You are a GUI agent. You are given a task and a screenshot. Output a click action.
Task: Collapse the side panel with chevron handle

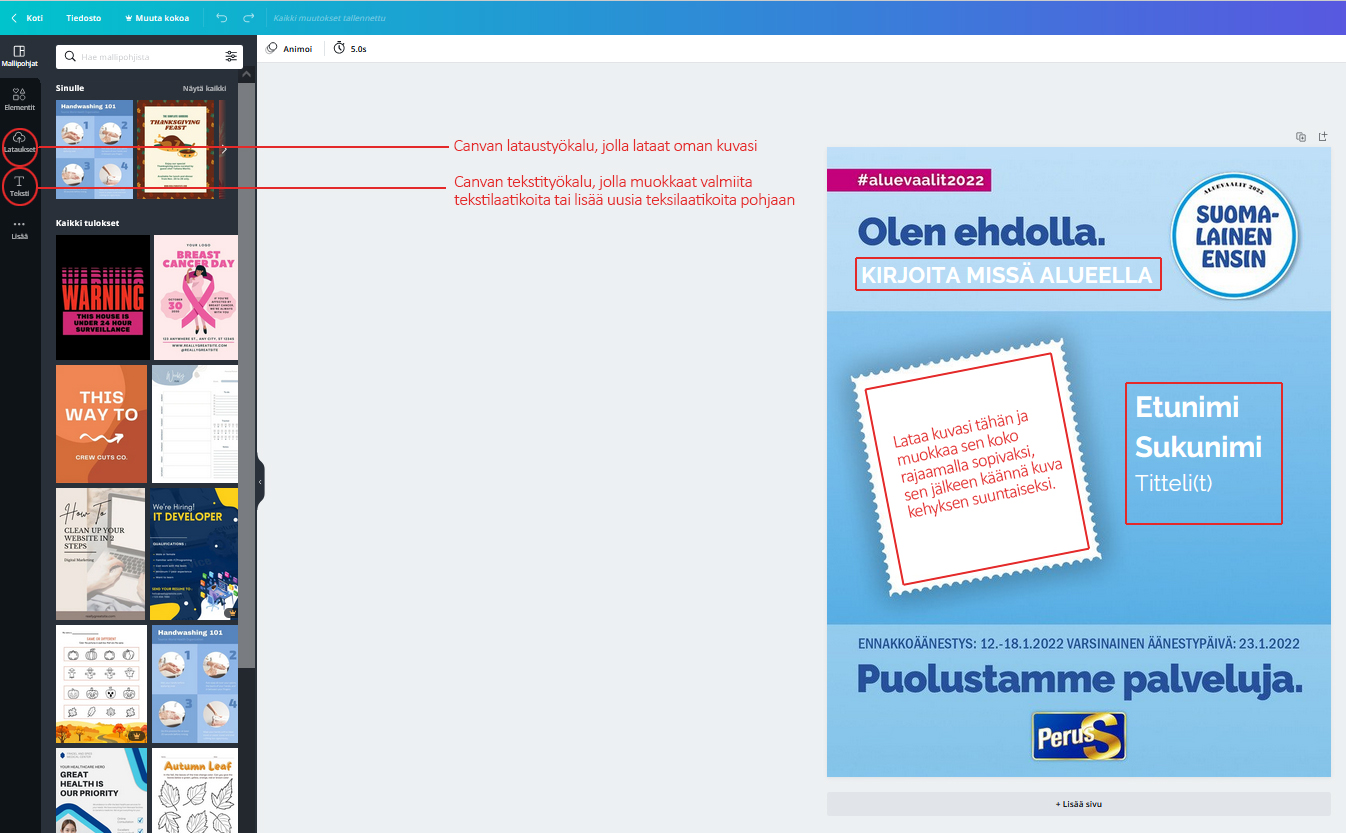click(x=260, y=482)
